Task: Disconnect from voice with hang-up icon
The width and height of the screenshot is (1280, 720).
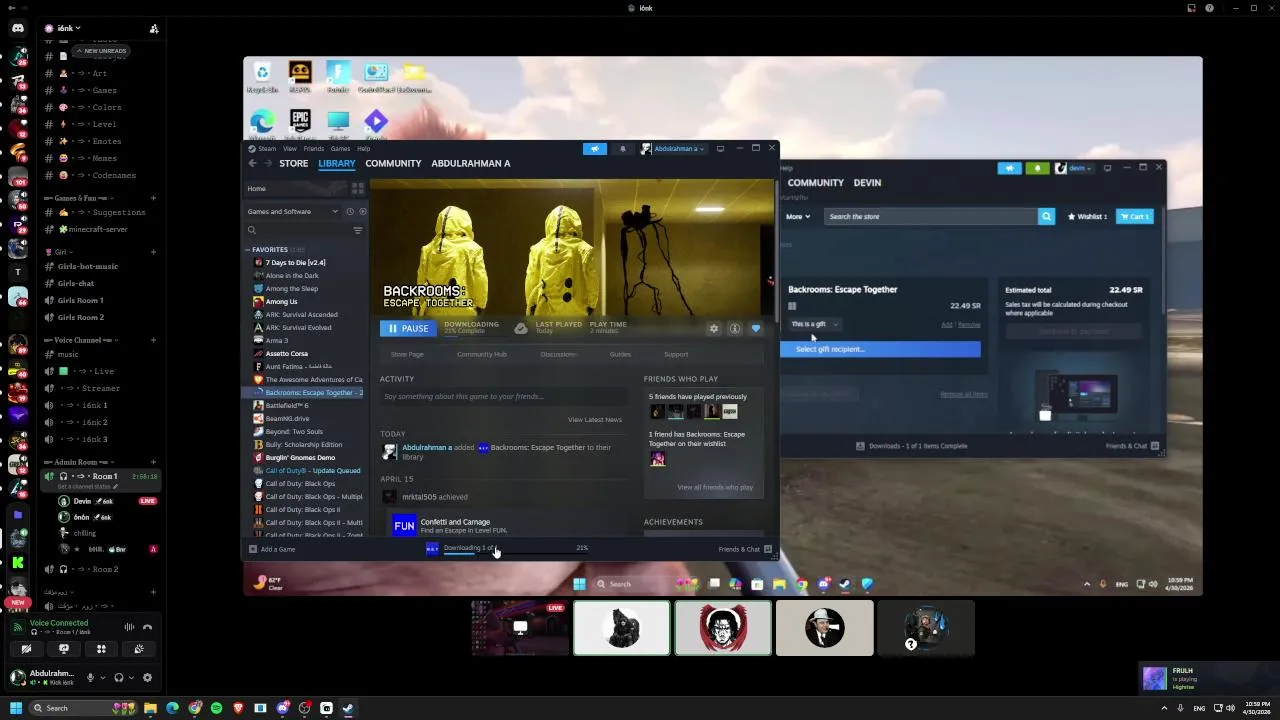Action: coord(147,627)
